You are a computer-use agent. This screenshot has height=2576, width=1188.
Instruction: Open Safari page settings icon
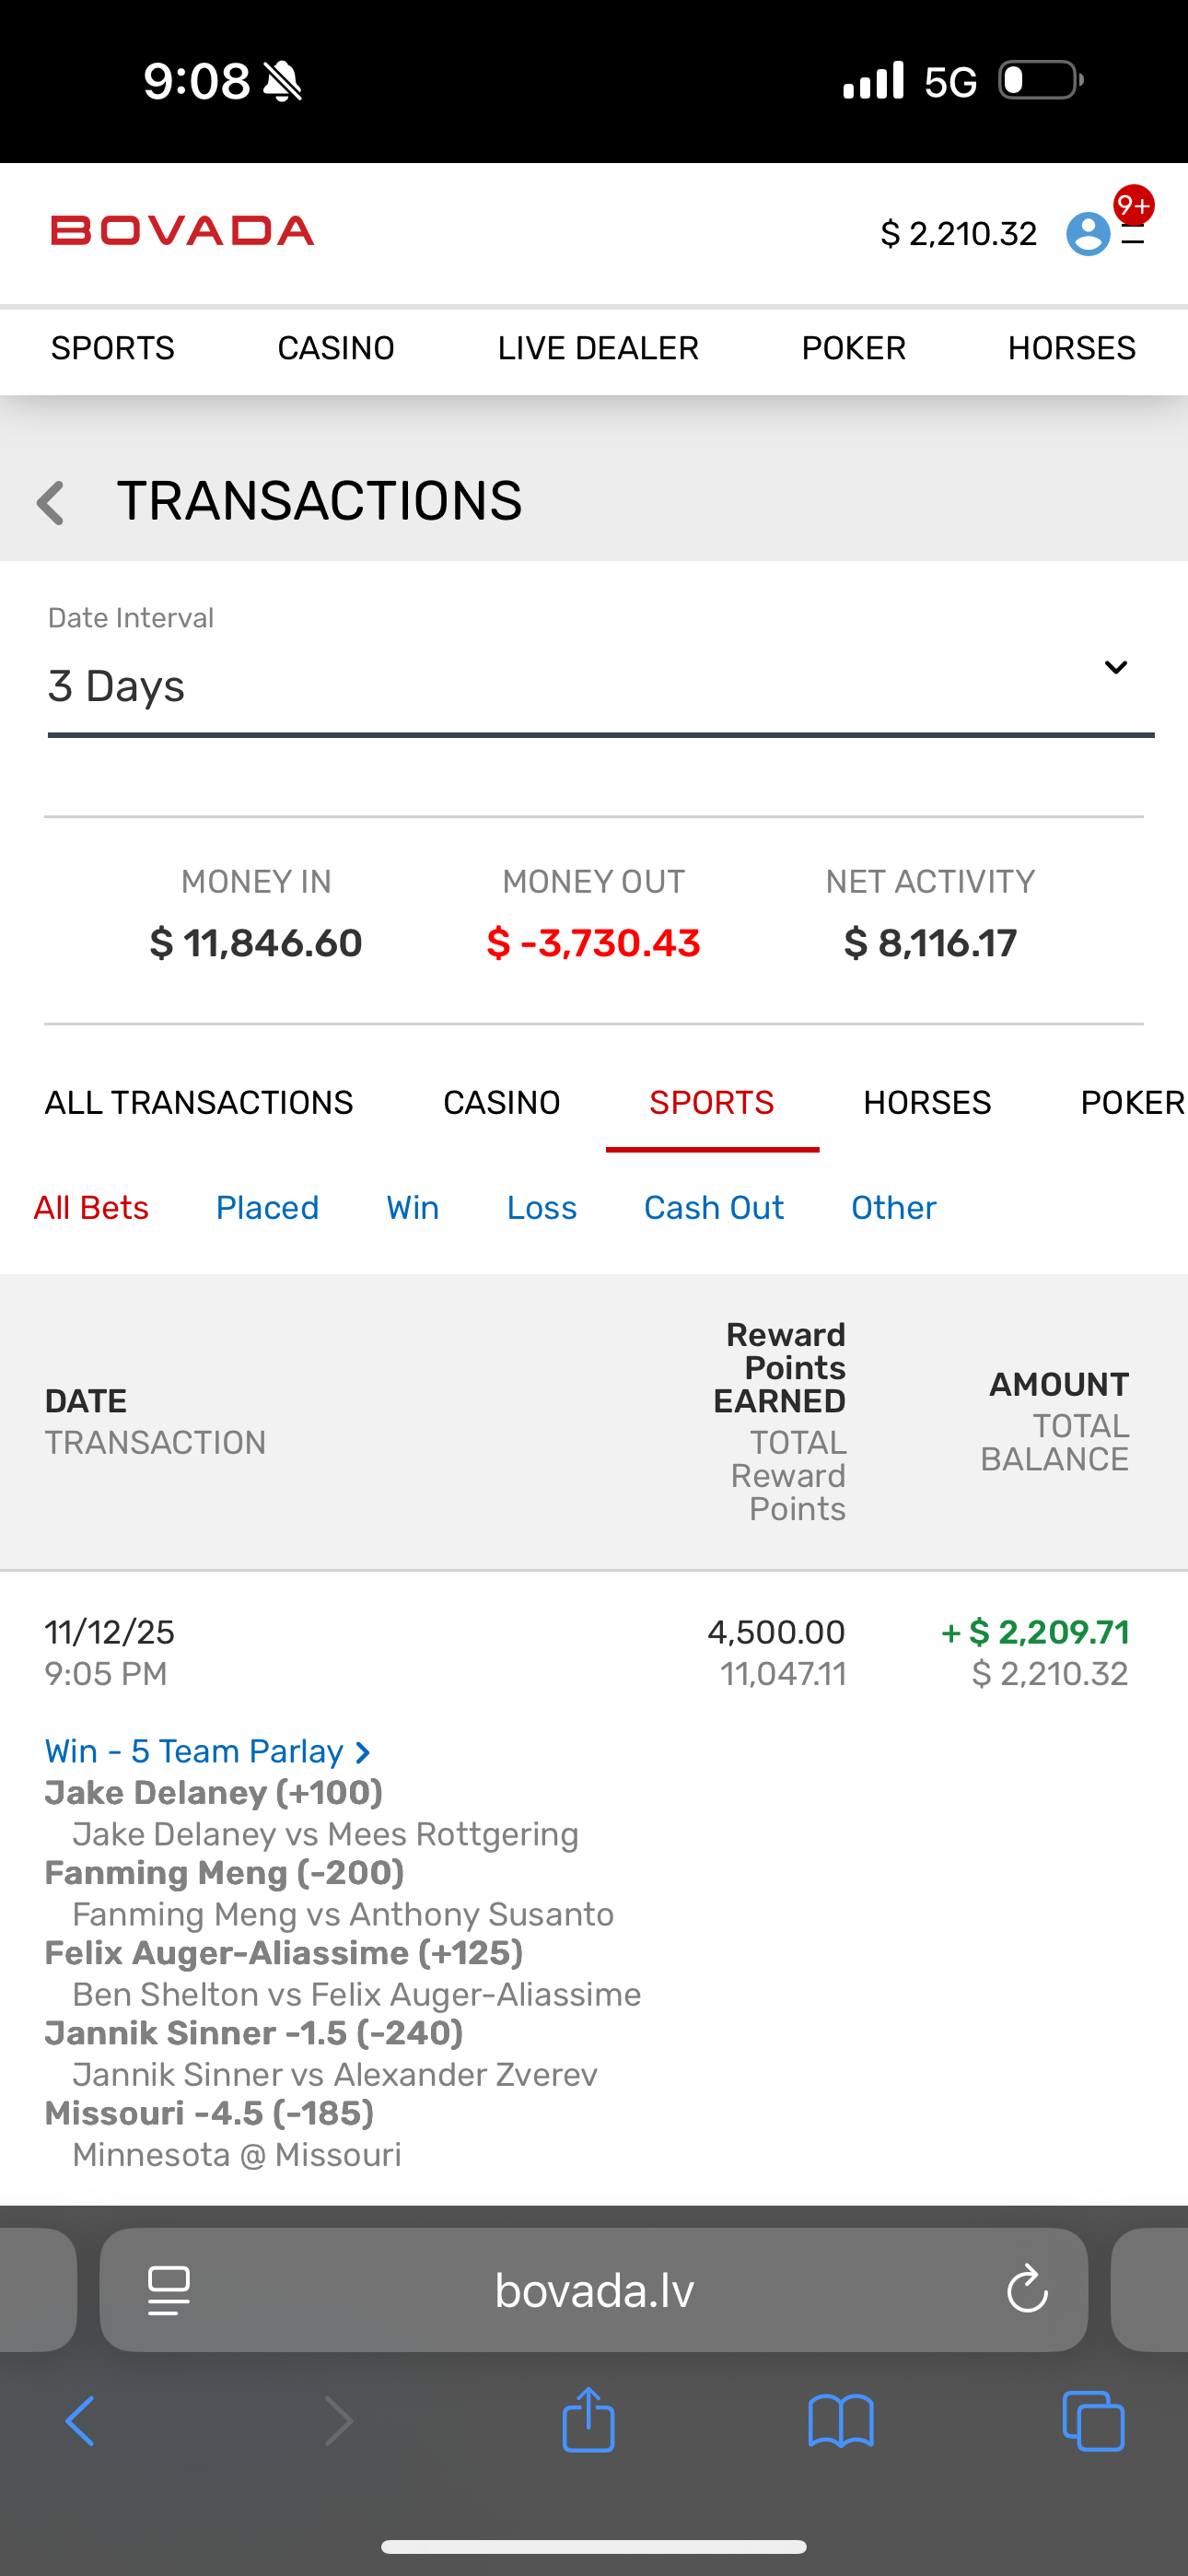tap(169, 2290)
